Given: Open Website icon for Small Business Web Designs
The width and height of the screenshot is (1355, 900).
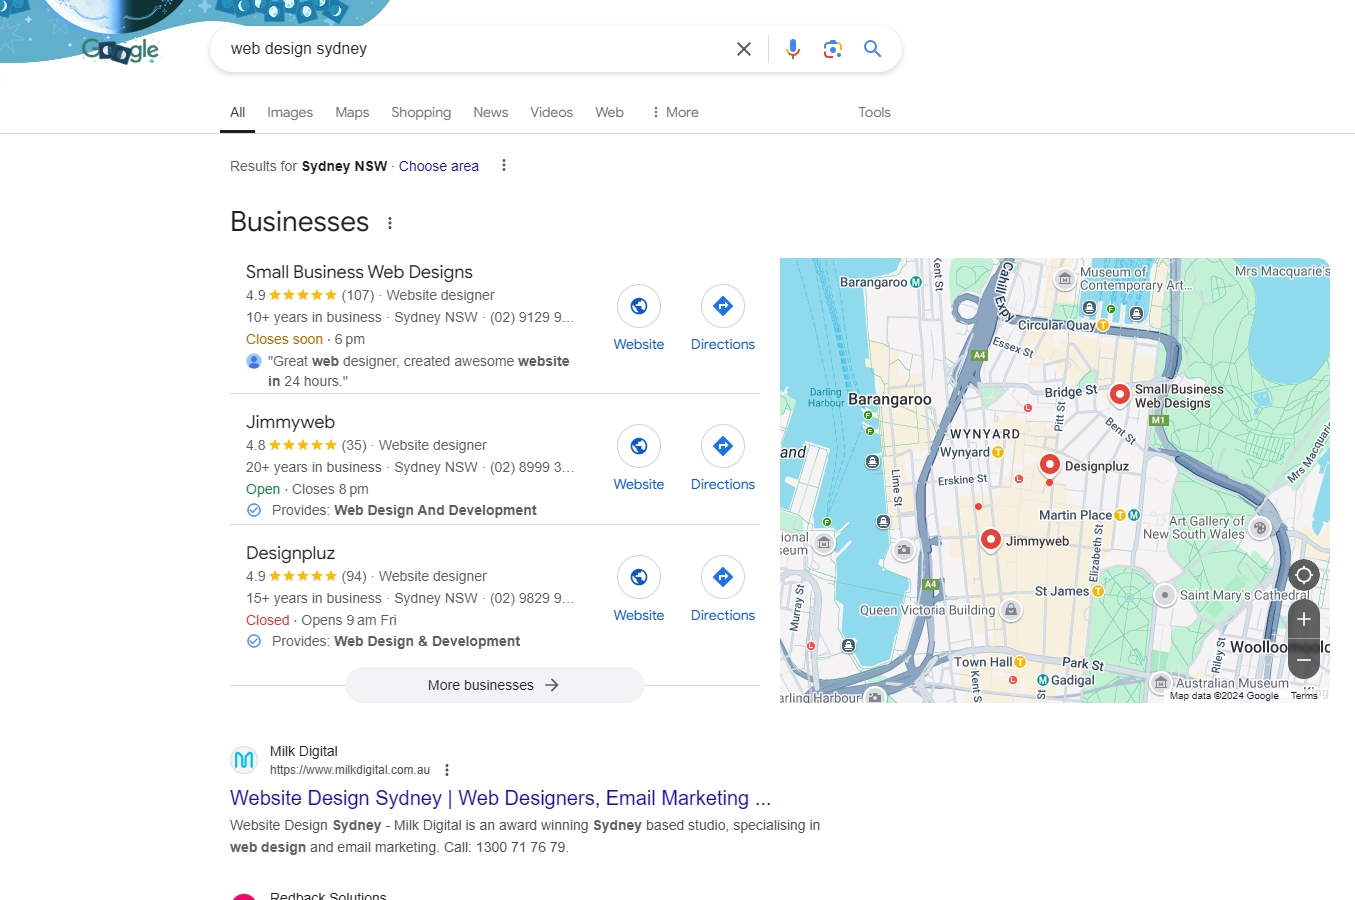Looking at the screenshot, I should click(639, 306).
